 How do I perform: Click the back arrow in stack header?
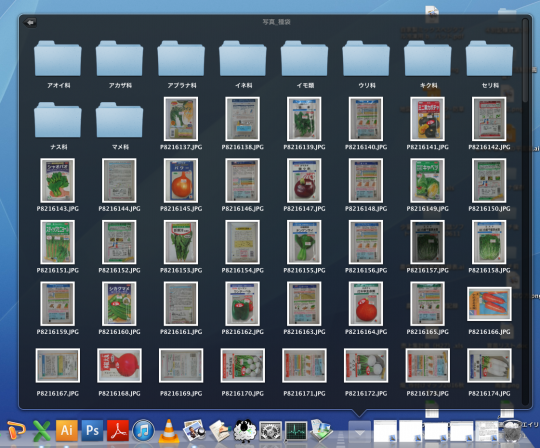click(30, 22)
